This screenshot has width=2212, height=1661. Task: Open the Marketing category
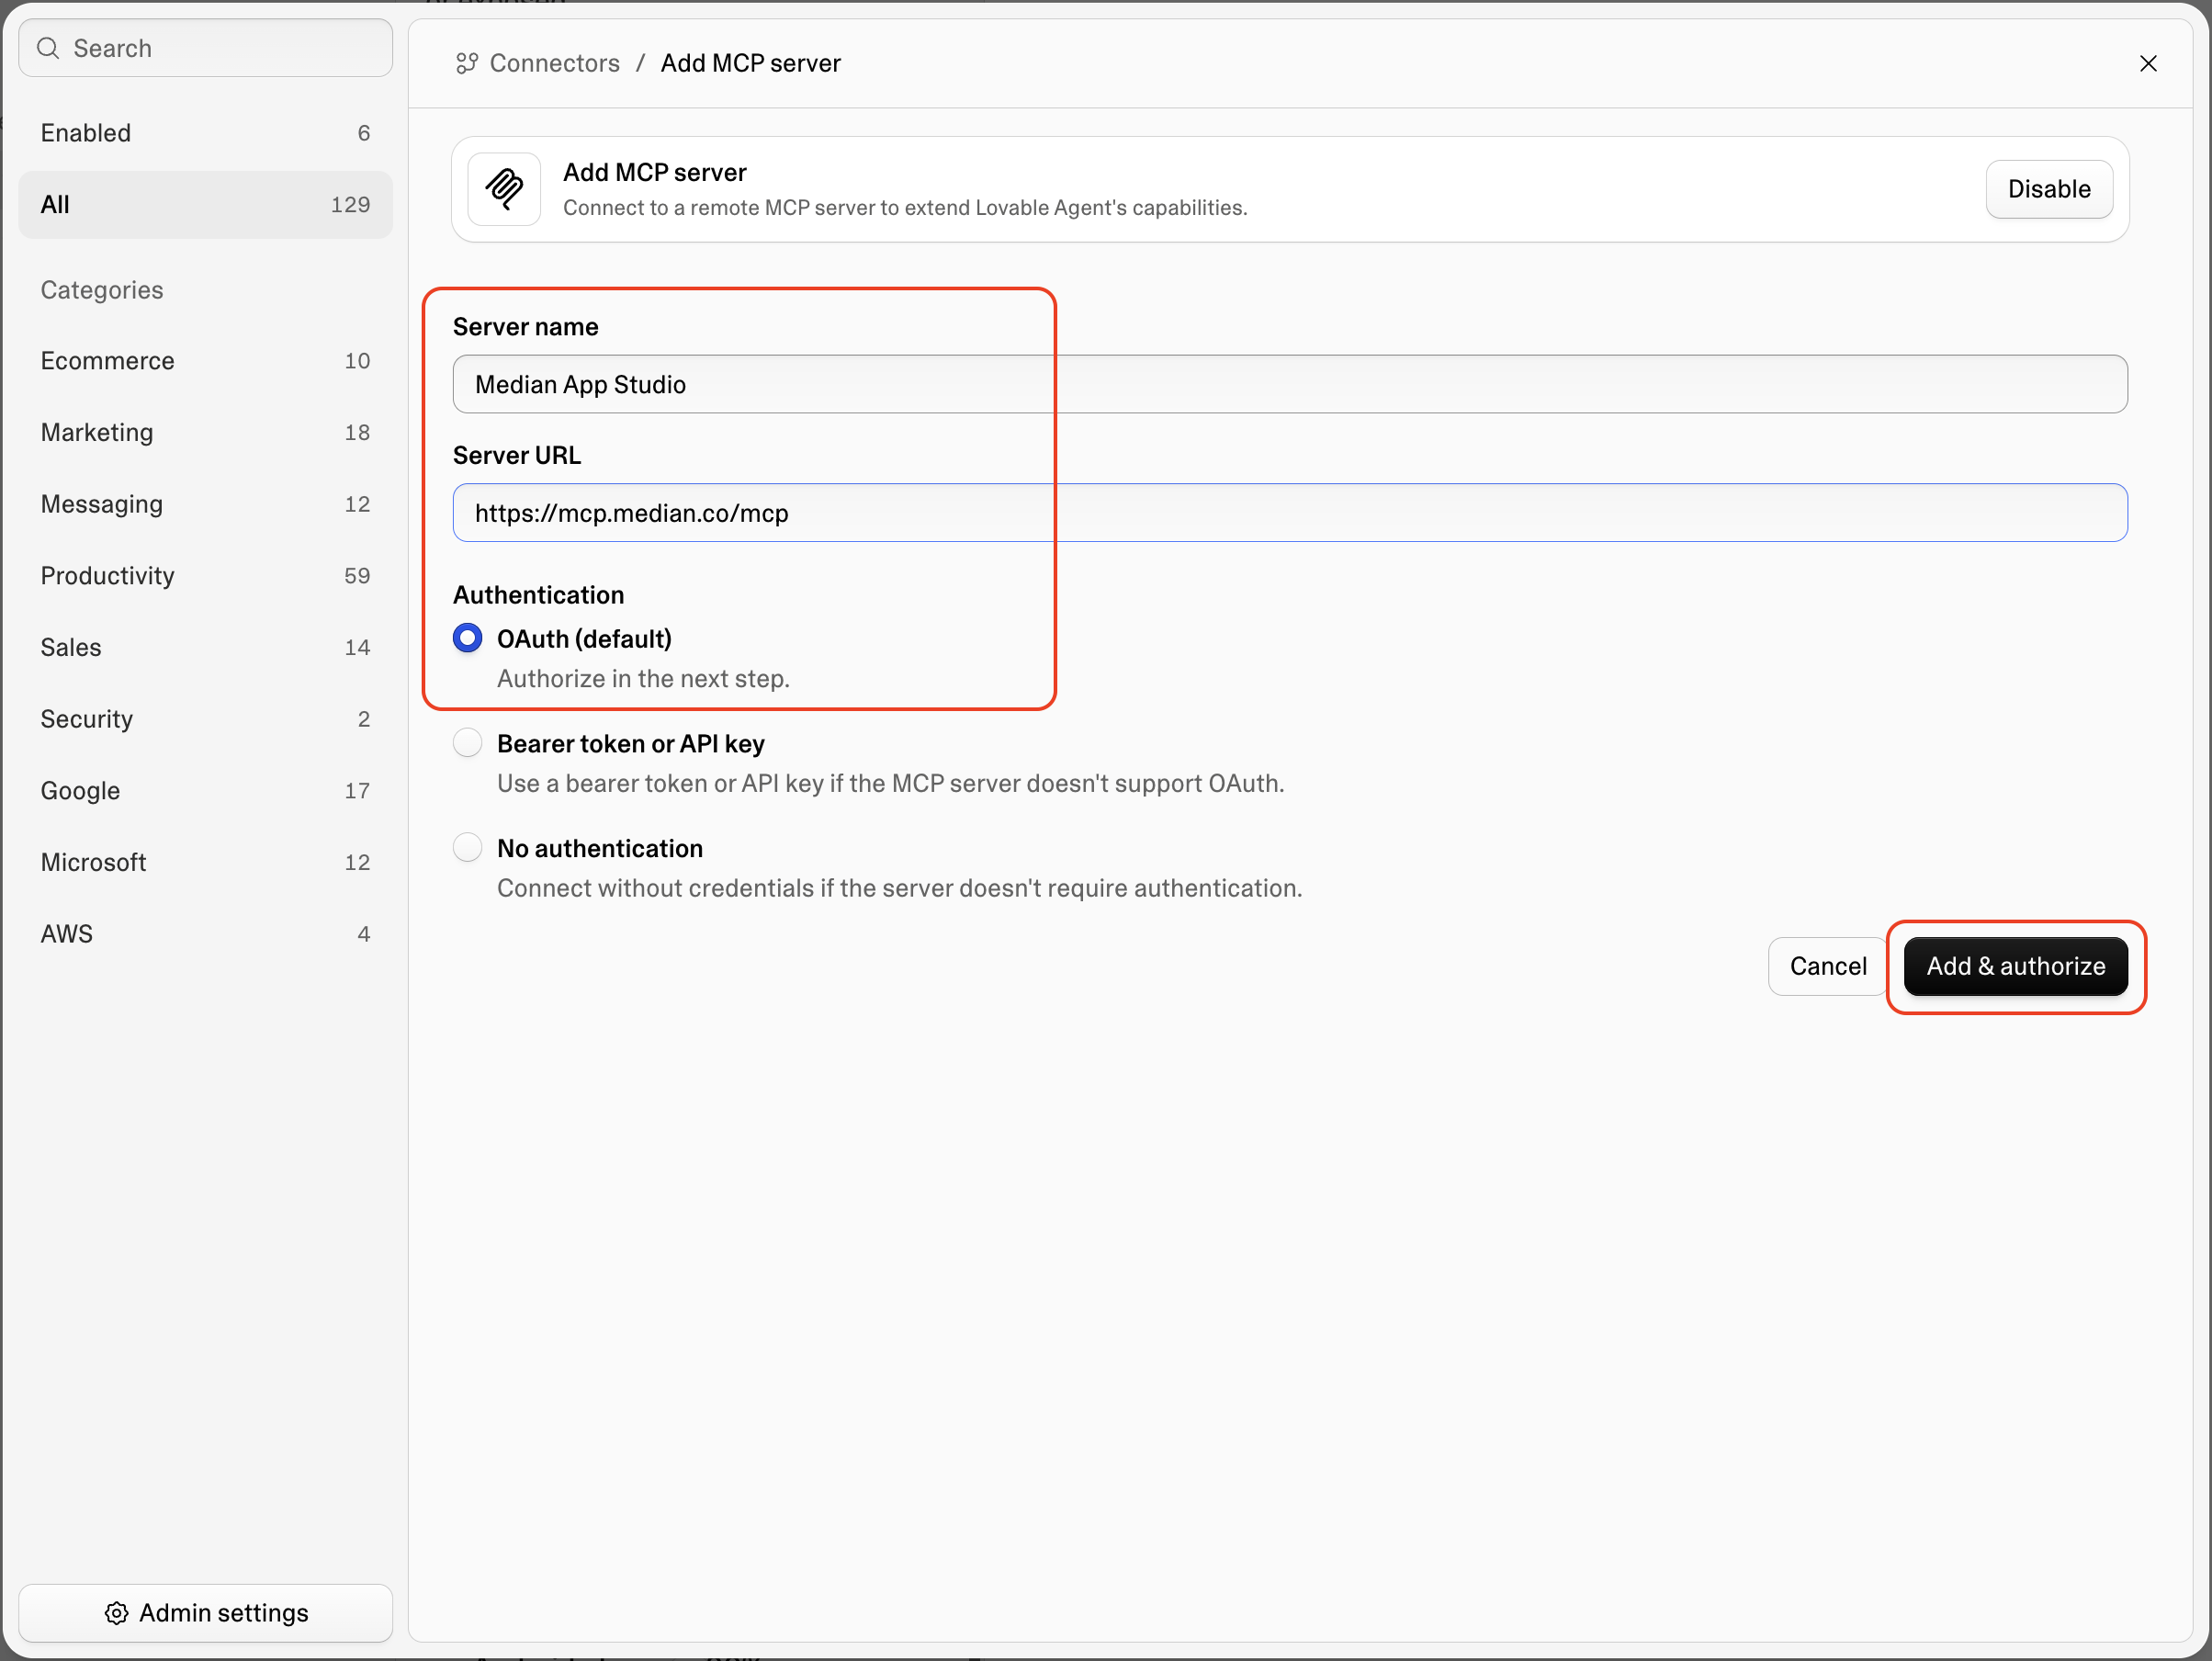[205, 432]
